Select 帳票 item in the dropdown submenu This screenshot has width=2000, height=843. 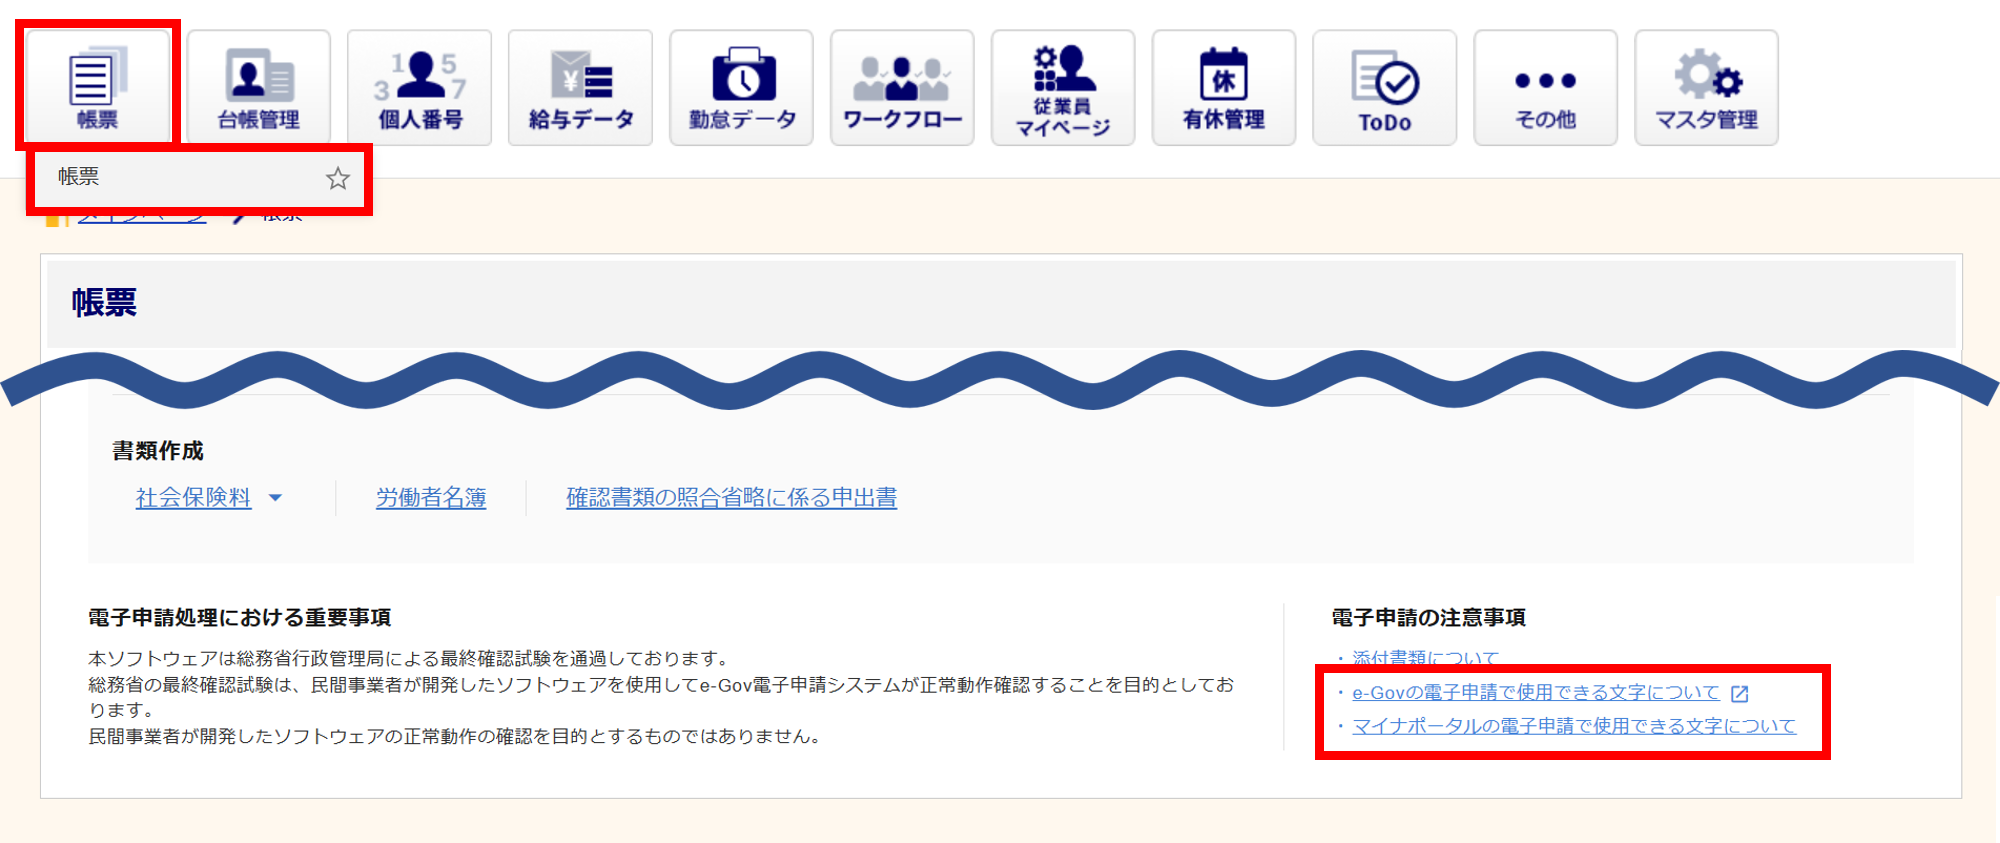click(79, 177)
